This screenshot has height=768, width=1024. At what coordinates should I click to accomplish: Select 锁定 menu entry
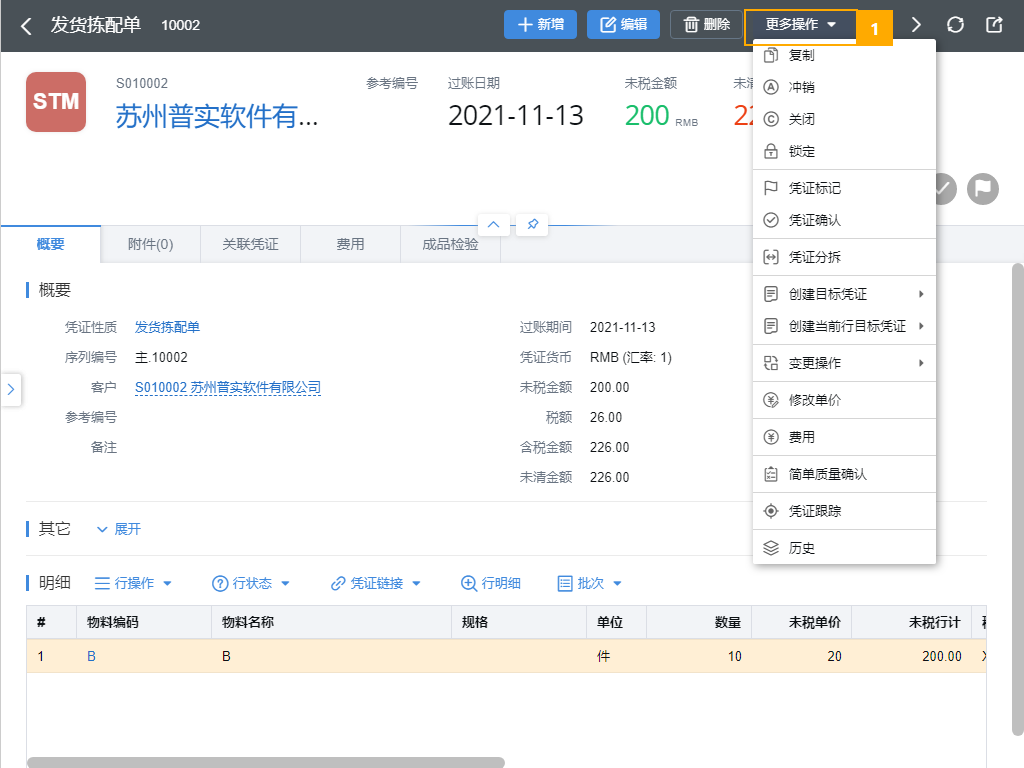[x=844, y=152]
